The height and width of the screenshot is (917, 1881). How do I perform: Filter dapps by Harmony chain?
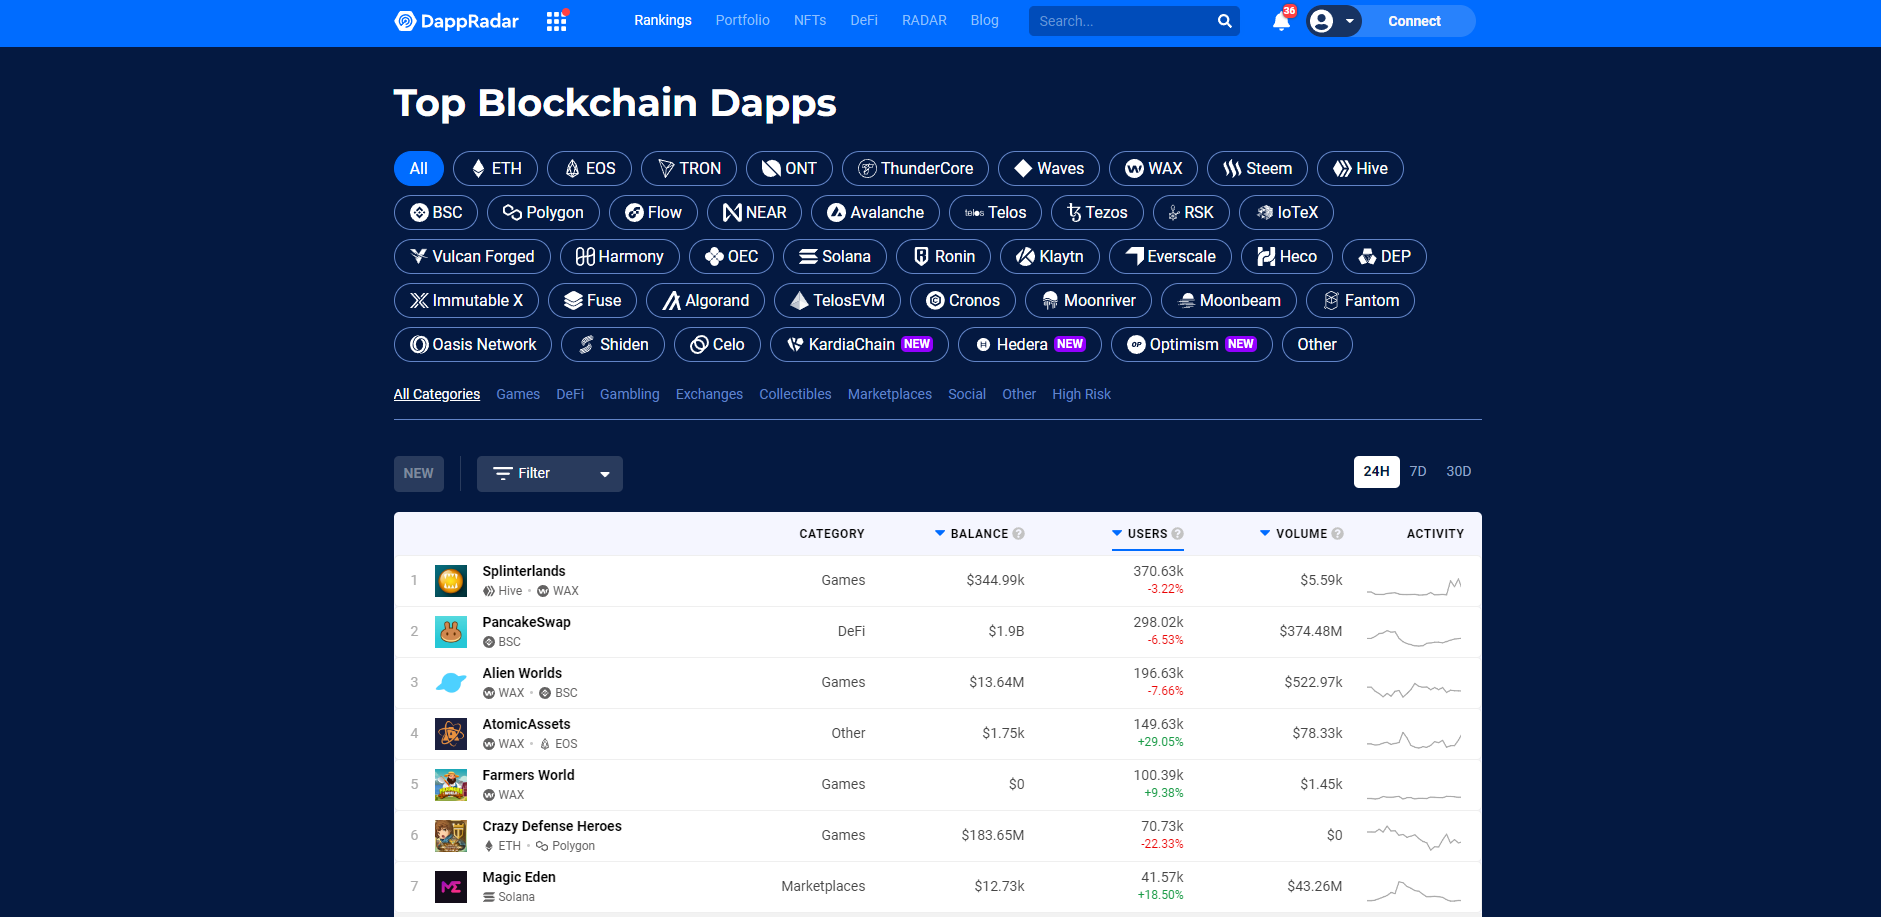(x=619, y=257)
